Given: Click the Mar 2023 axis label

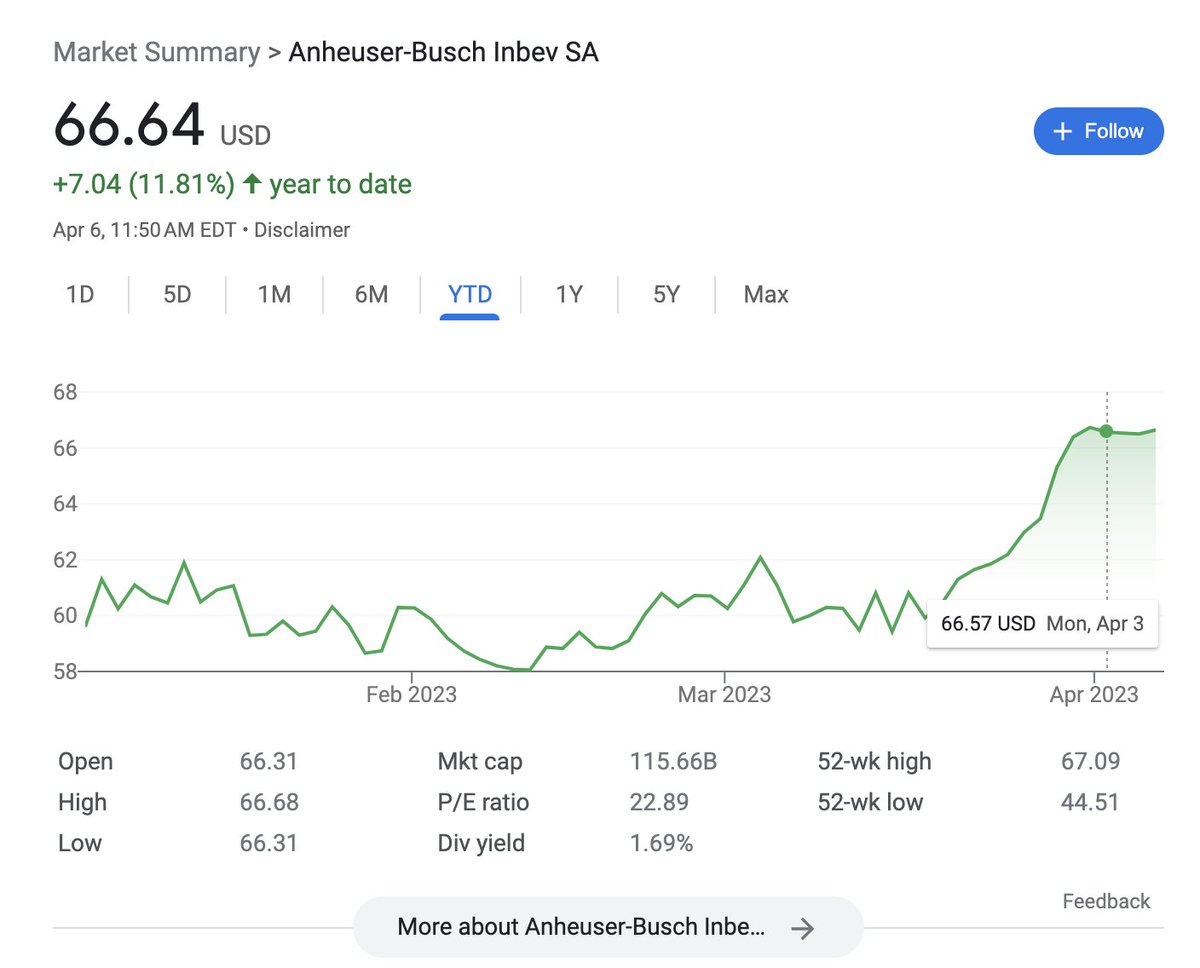Looking at the screenshot, I should point(724,694).
